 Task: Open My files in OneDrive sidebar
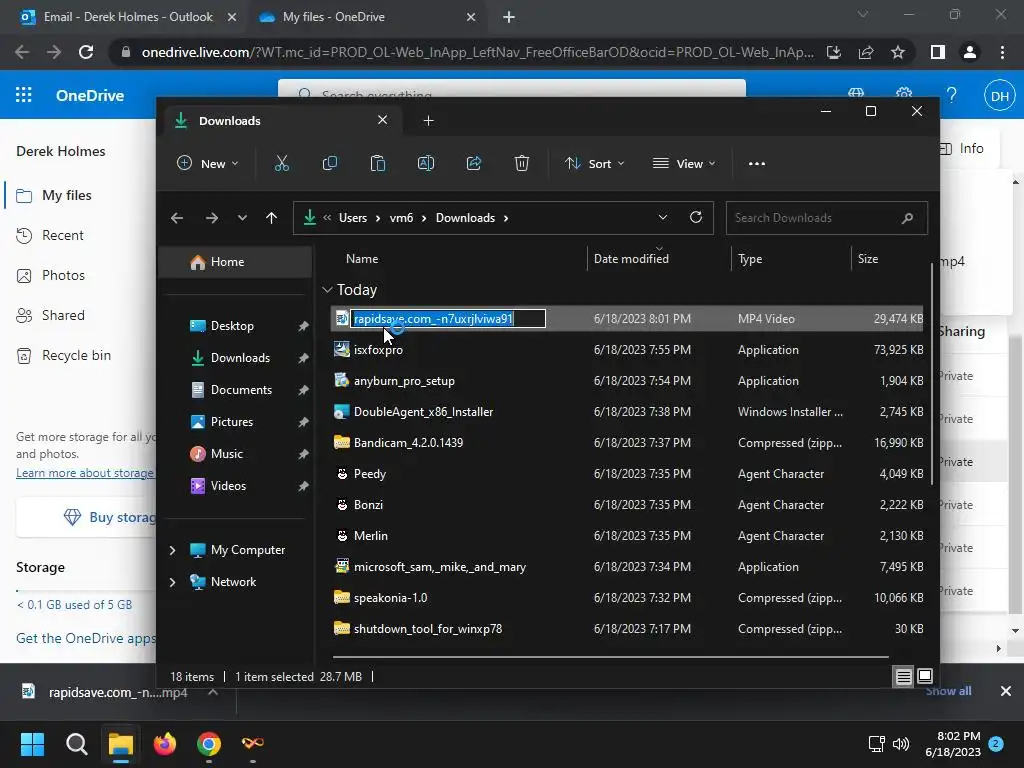pyautogui.click(x=67, y=195)
